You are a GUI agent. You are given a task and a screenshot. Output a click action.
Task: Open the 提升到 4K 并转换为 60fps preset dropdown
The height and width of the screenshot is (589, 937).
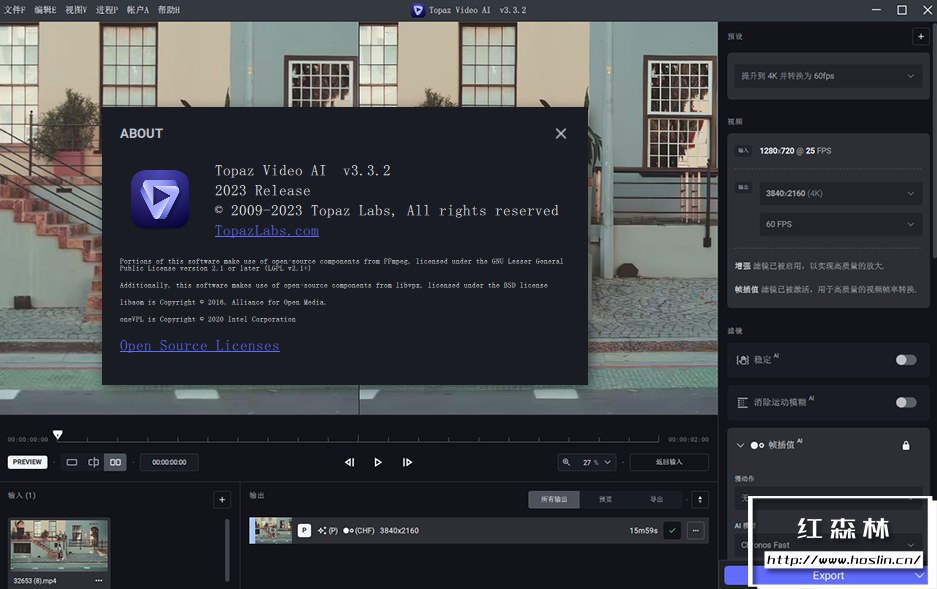tap(828, 76)
